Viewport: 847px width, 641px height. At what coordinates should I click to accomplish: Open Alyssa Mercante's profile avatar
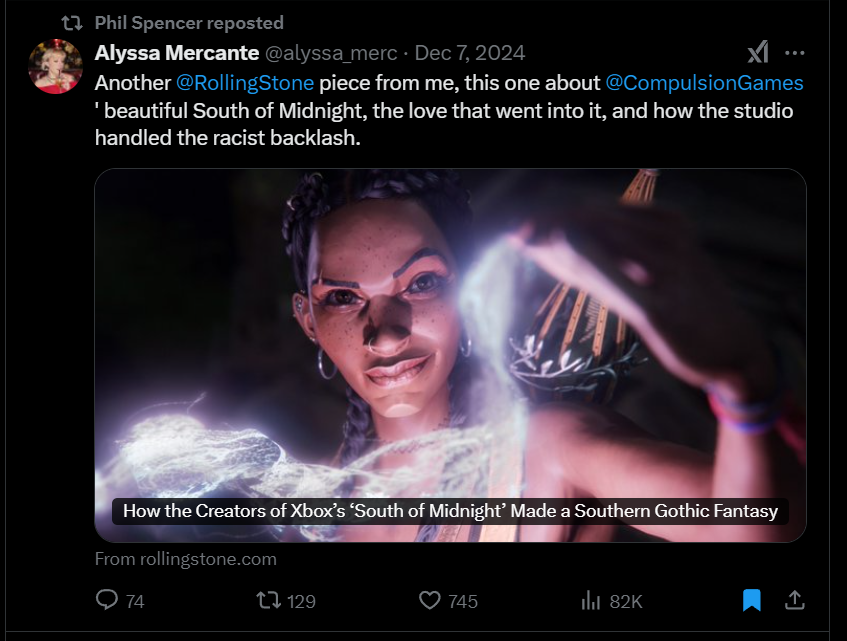(55, 67)
